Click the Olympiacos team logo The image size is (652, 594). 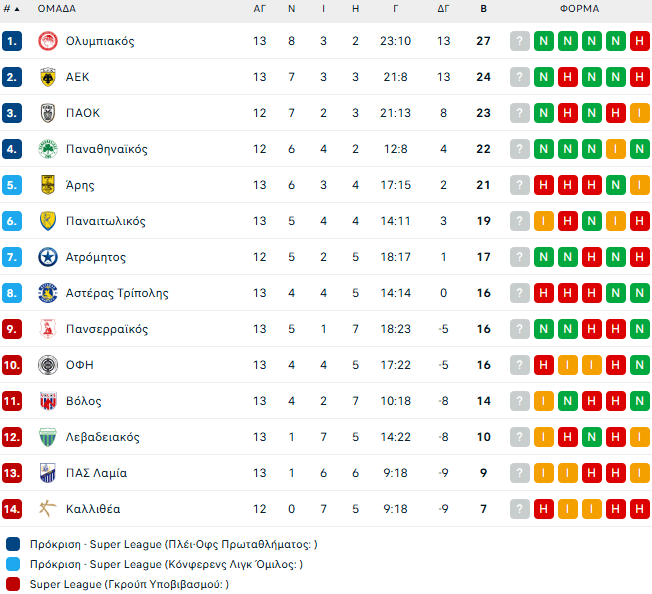click(47, 41)
